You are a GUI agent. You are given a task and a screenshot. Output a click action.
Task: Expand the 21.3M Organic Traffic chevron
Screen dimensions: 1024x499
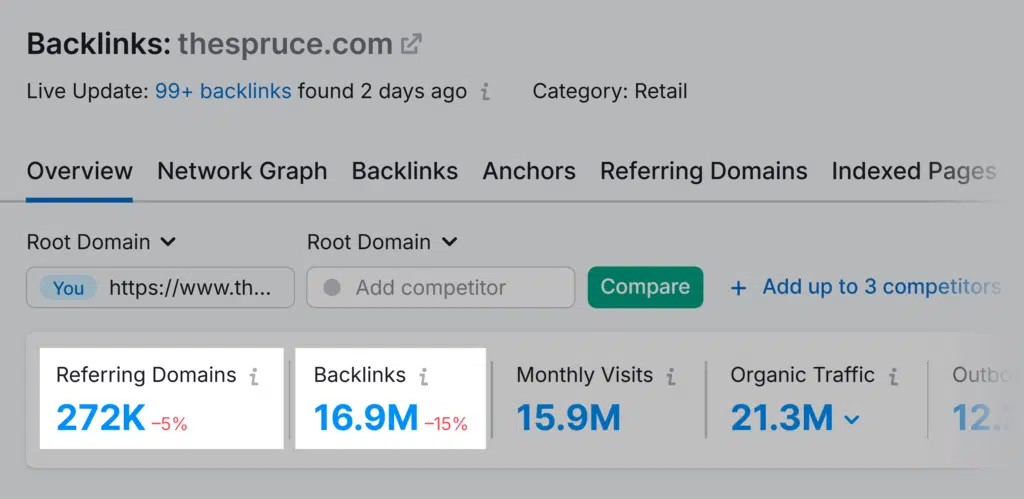852,419
